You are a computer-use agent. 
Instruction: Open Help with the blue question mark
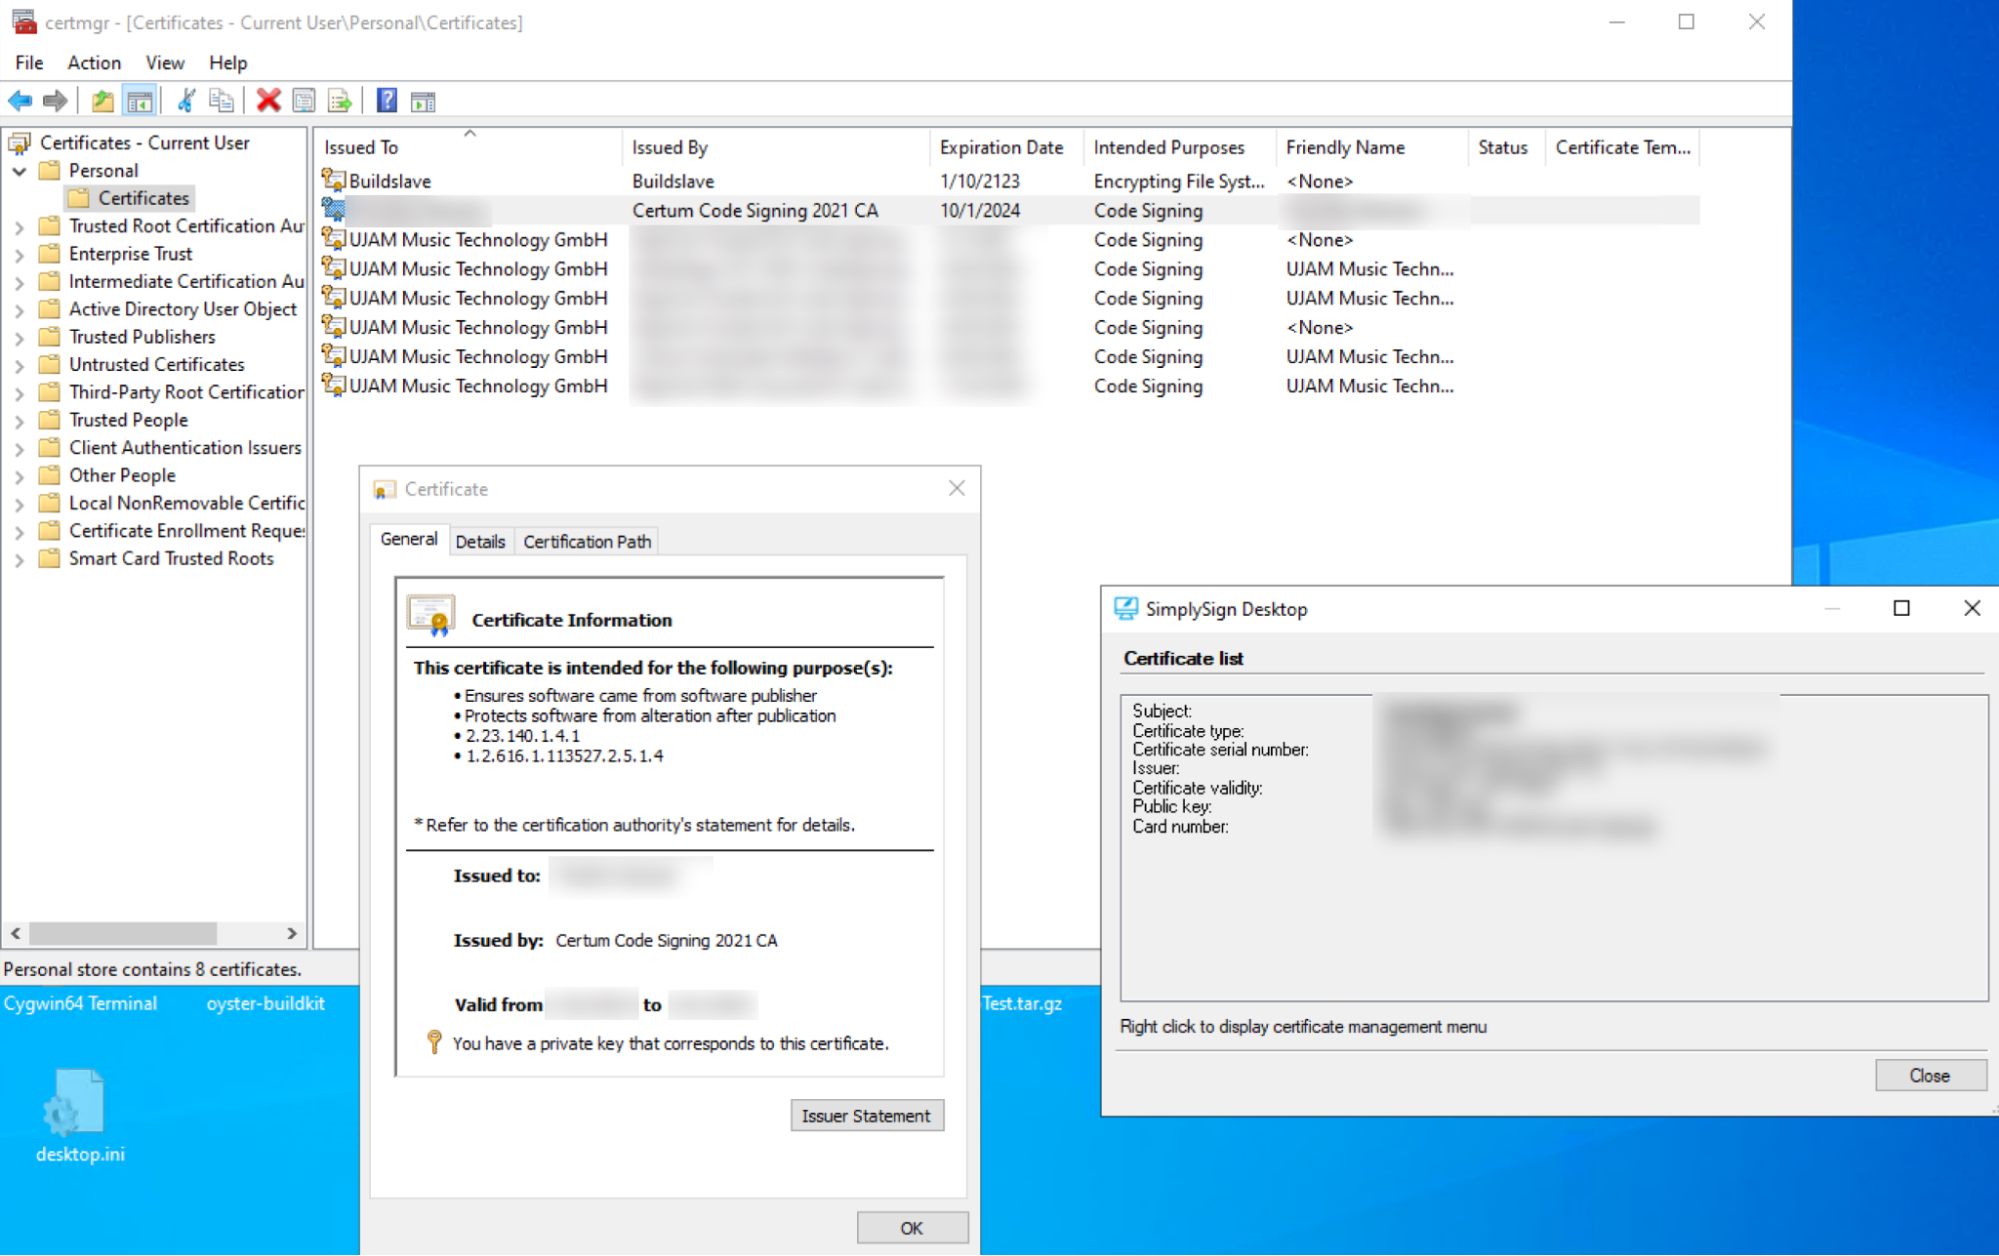387,101
